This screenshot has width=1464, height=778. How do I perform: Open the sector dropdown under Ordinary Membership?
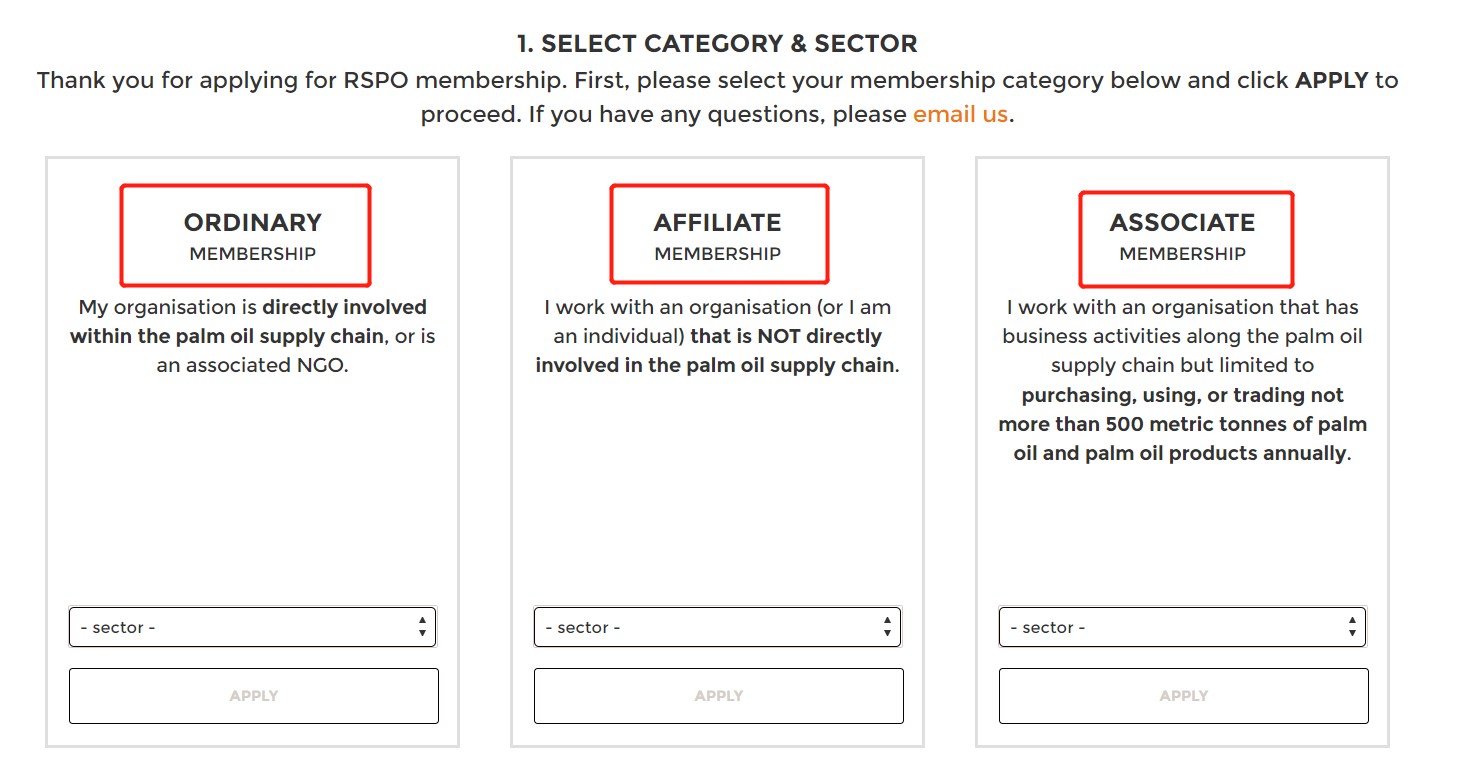coord(240,628)
